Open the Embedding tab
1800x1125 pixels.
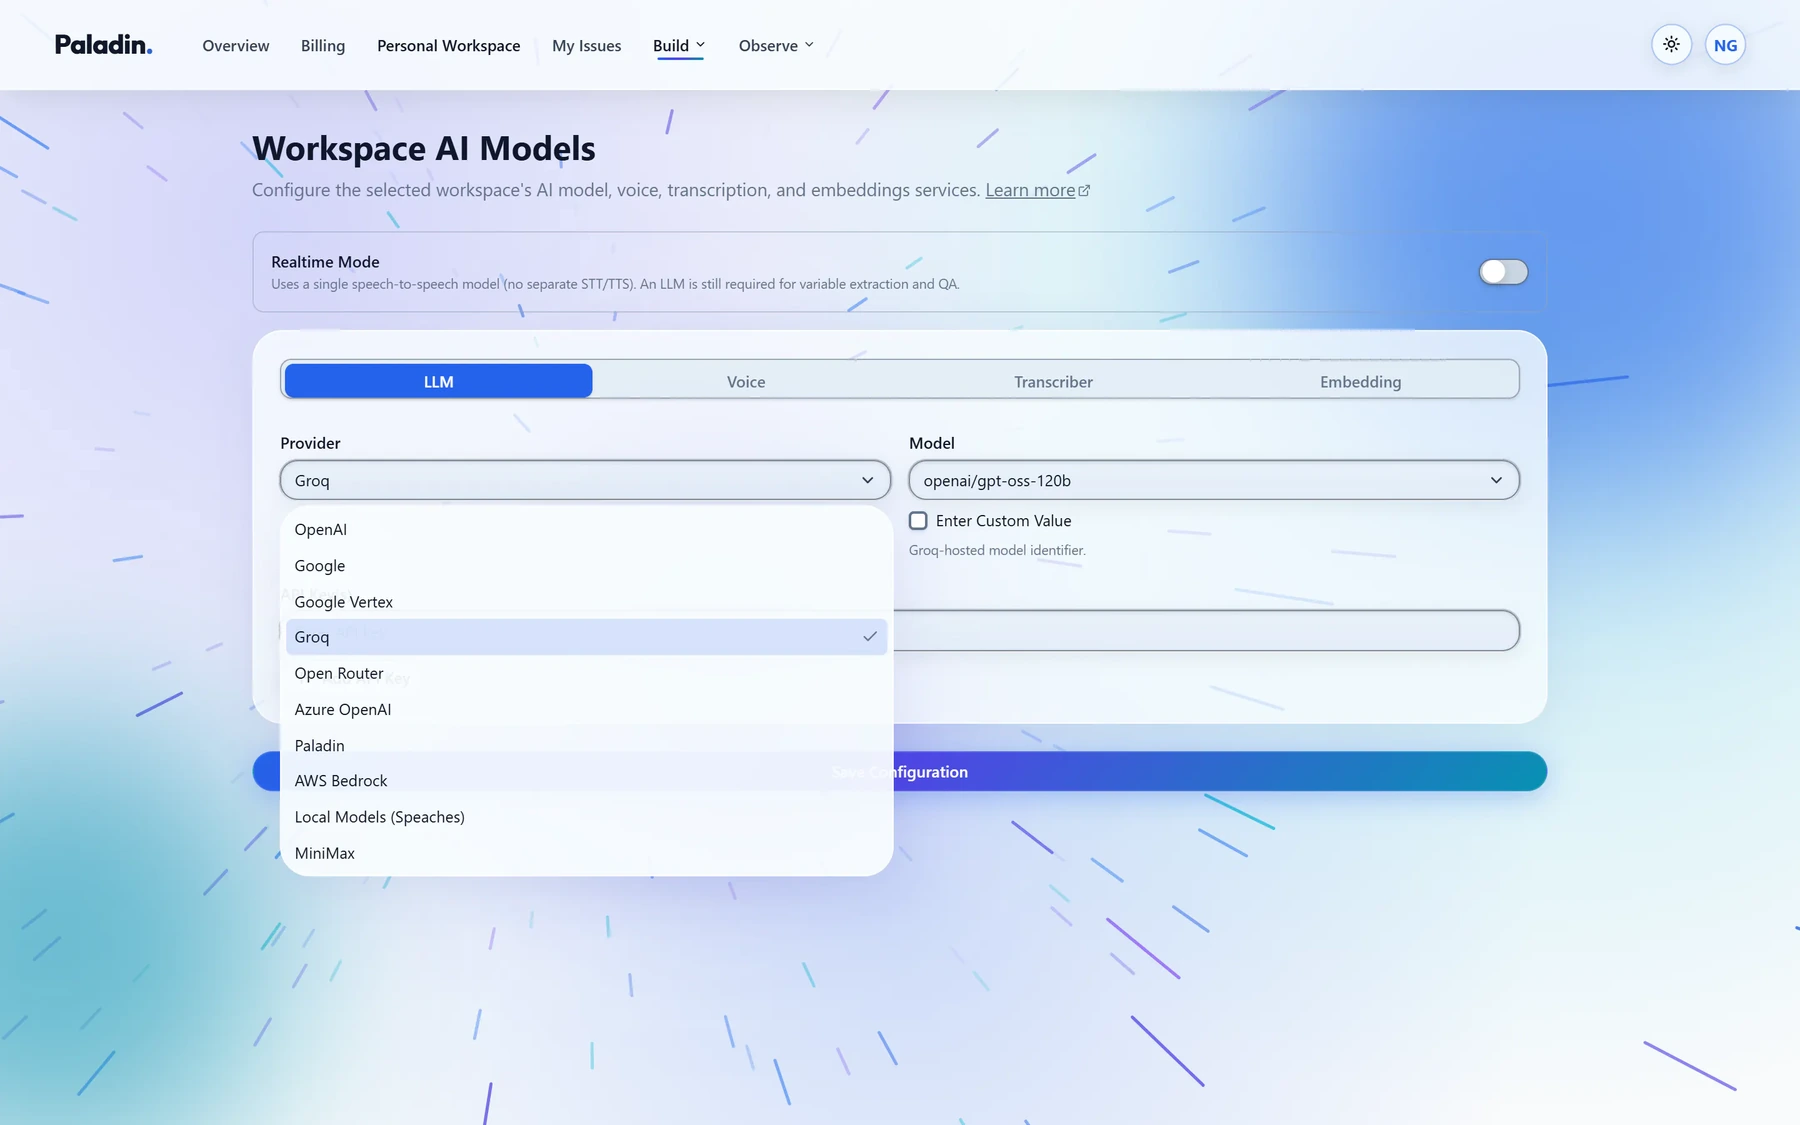click(1360, 382)
